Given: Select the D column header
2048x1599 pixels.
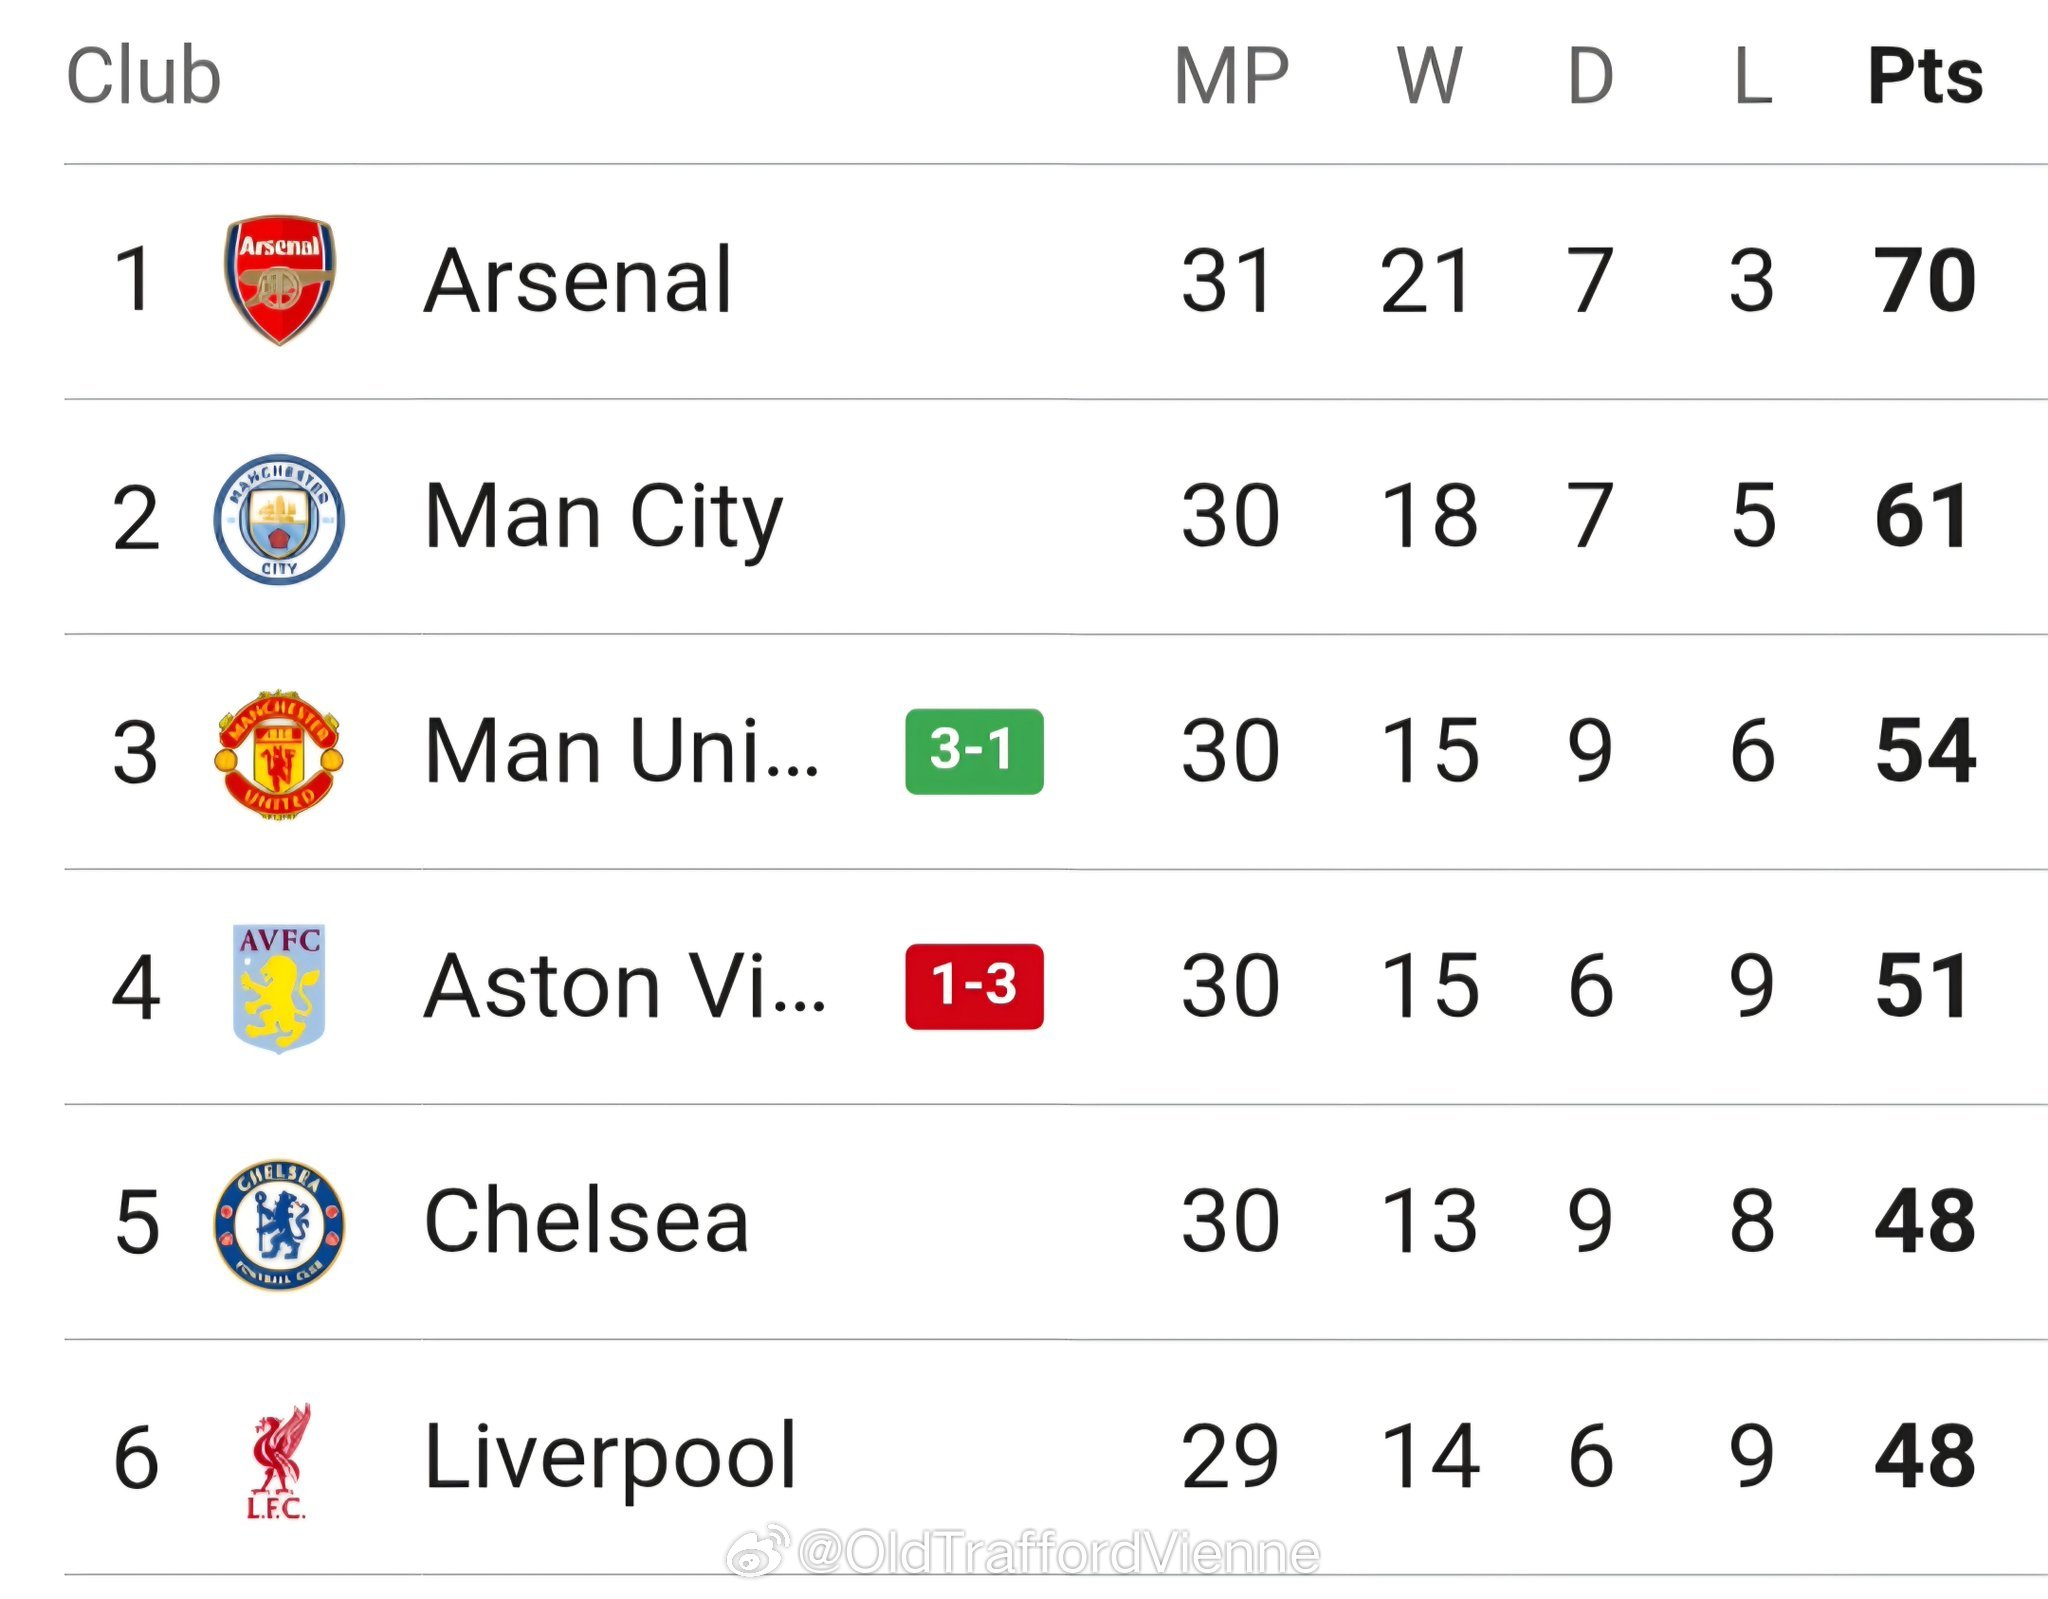Looking at the screenshot, I should [x=1590, y=76].
